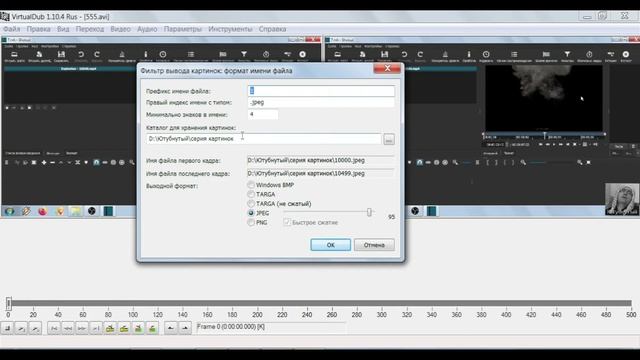
Task: Open the Переход menu
Action: click(x=90, y=29)
